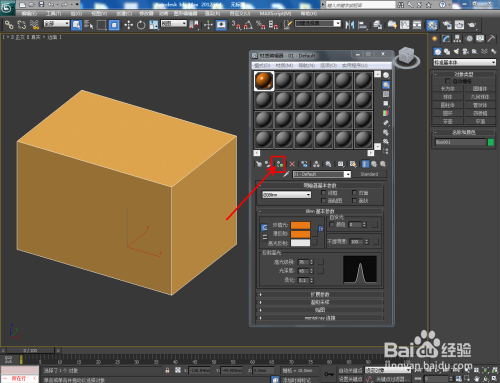Screen dimensions: 500x383
Task: Click Put Material to Scene icon
Action: tap(268, 164)
